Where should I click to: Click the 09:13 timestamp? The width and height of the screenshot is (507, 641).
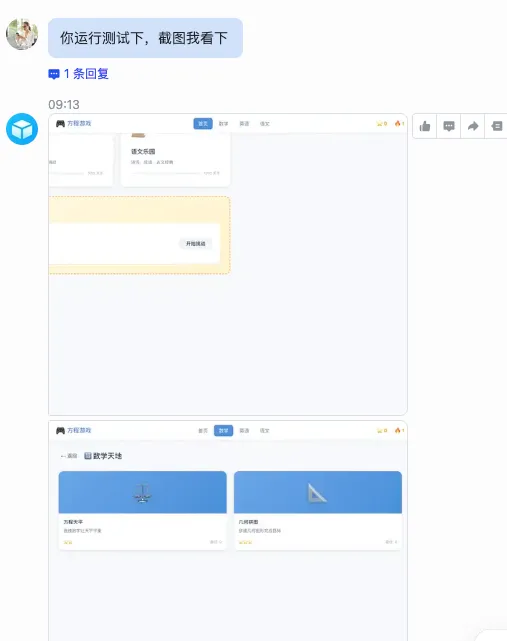(64, 105)
